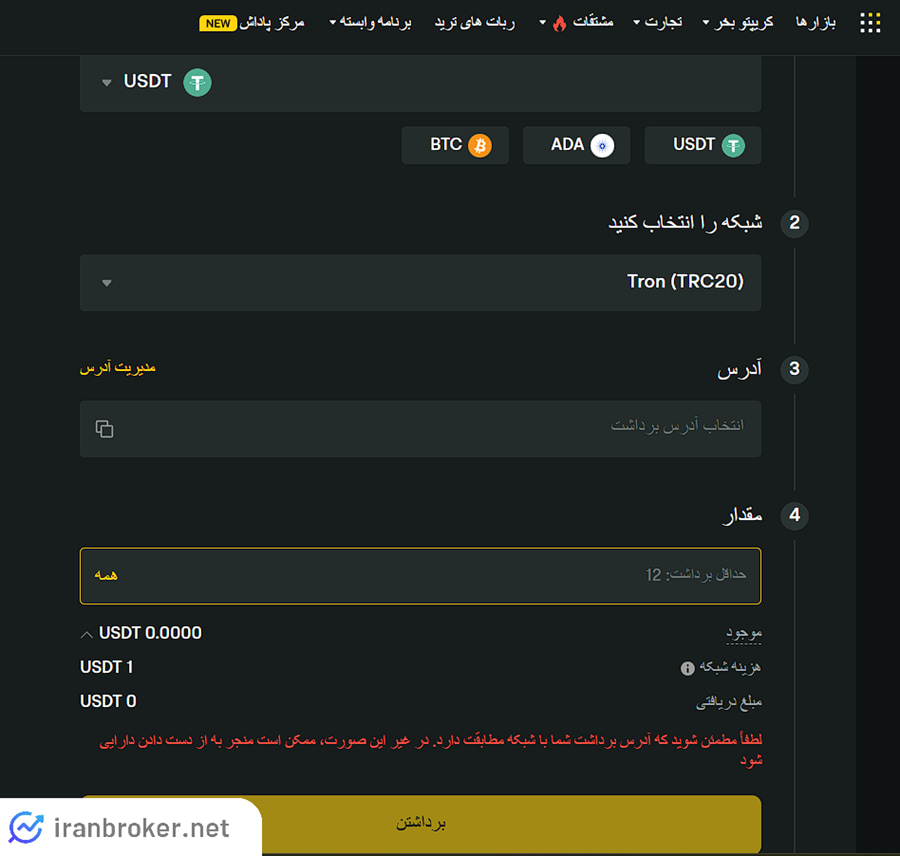Click the برداشتن (Withdraw) button

pos(420,823)
